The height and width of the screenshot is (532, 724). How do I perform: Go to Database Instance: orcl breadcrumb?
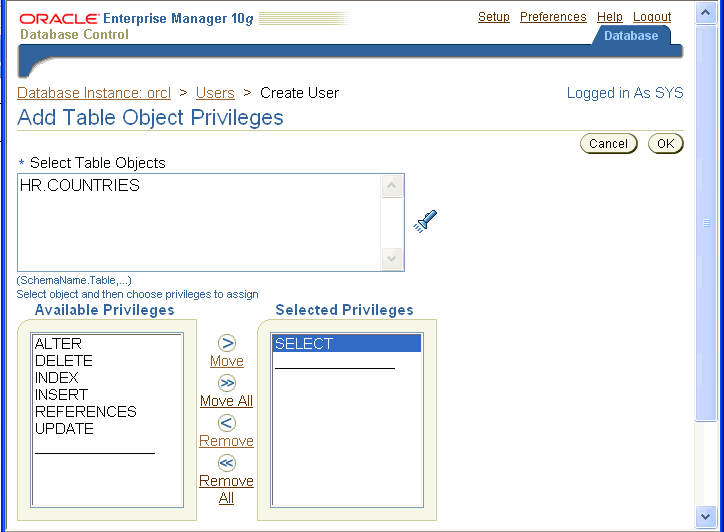[x=94, y=93]
